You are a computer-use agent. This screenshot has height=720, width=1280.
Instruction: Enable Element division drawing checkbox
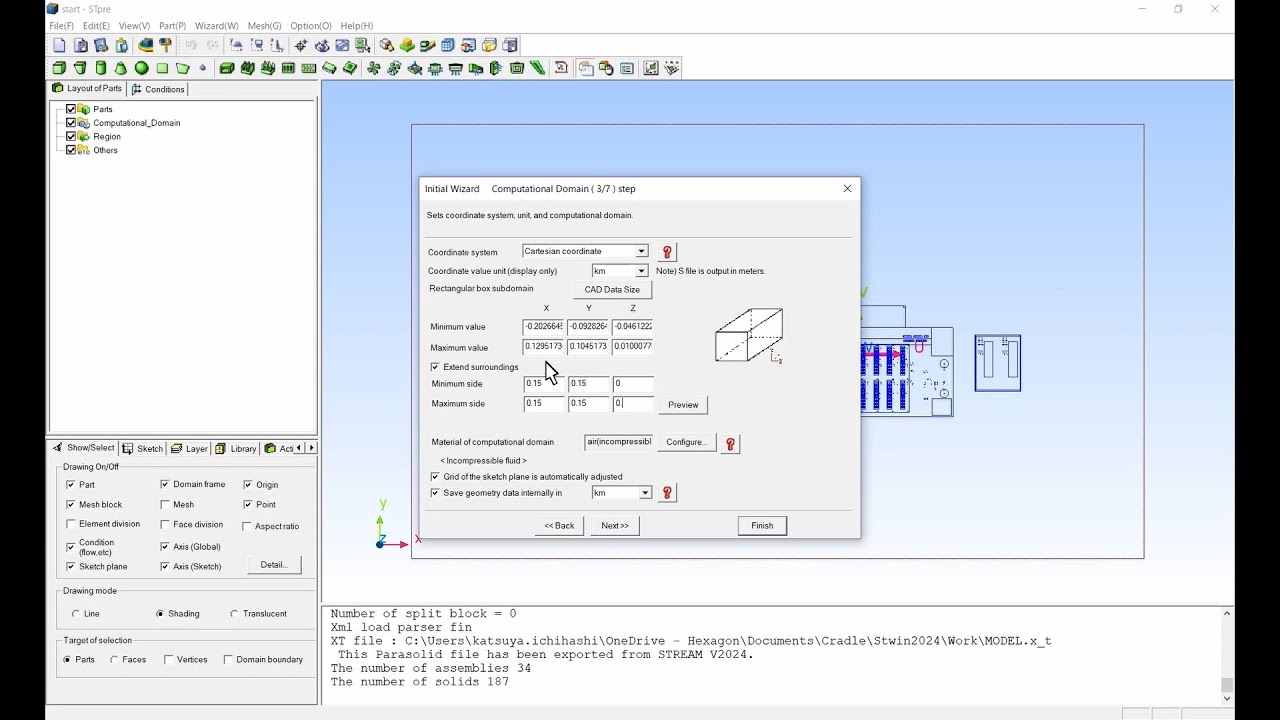[71, 524]
